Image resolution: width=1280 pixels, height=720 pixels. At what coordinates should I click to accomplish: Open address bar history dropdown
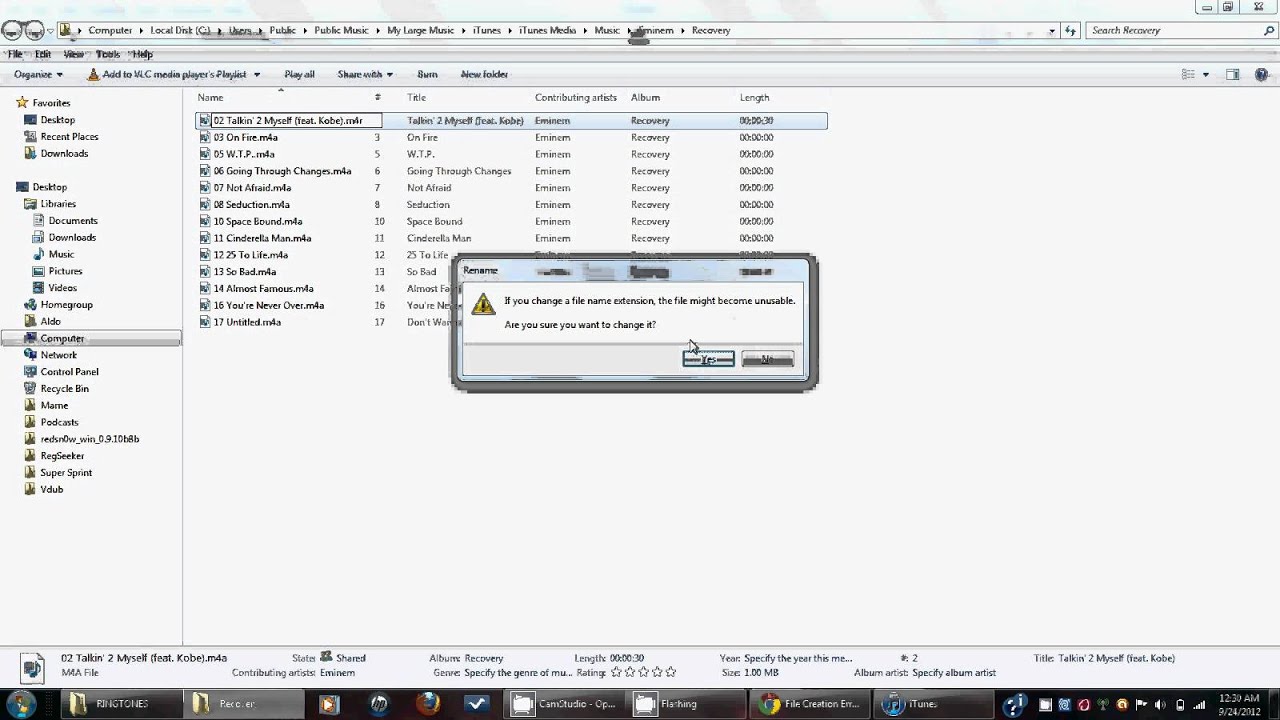coord(1051,31)
